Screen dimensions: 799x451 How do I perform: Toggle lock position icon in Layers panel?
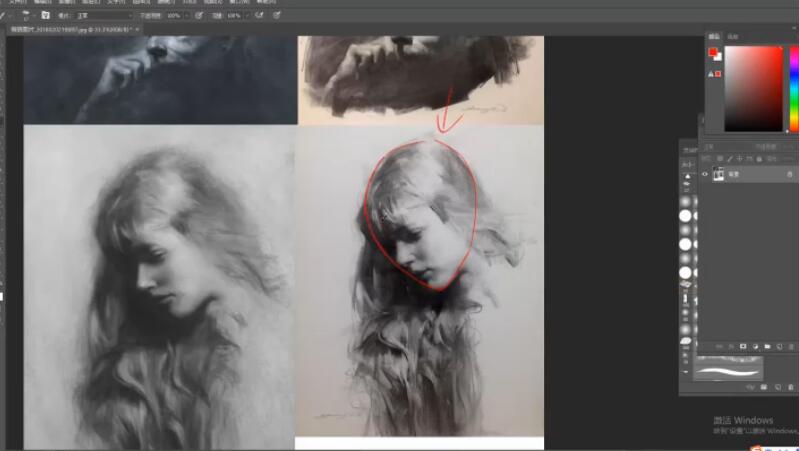point(739,159)
